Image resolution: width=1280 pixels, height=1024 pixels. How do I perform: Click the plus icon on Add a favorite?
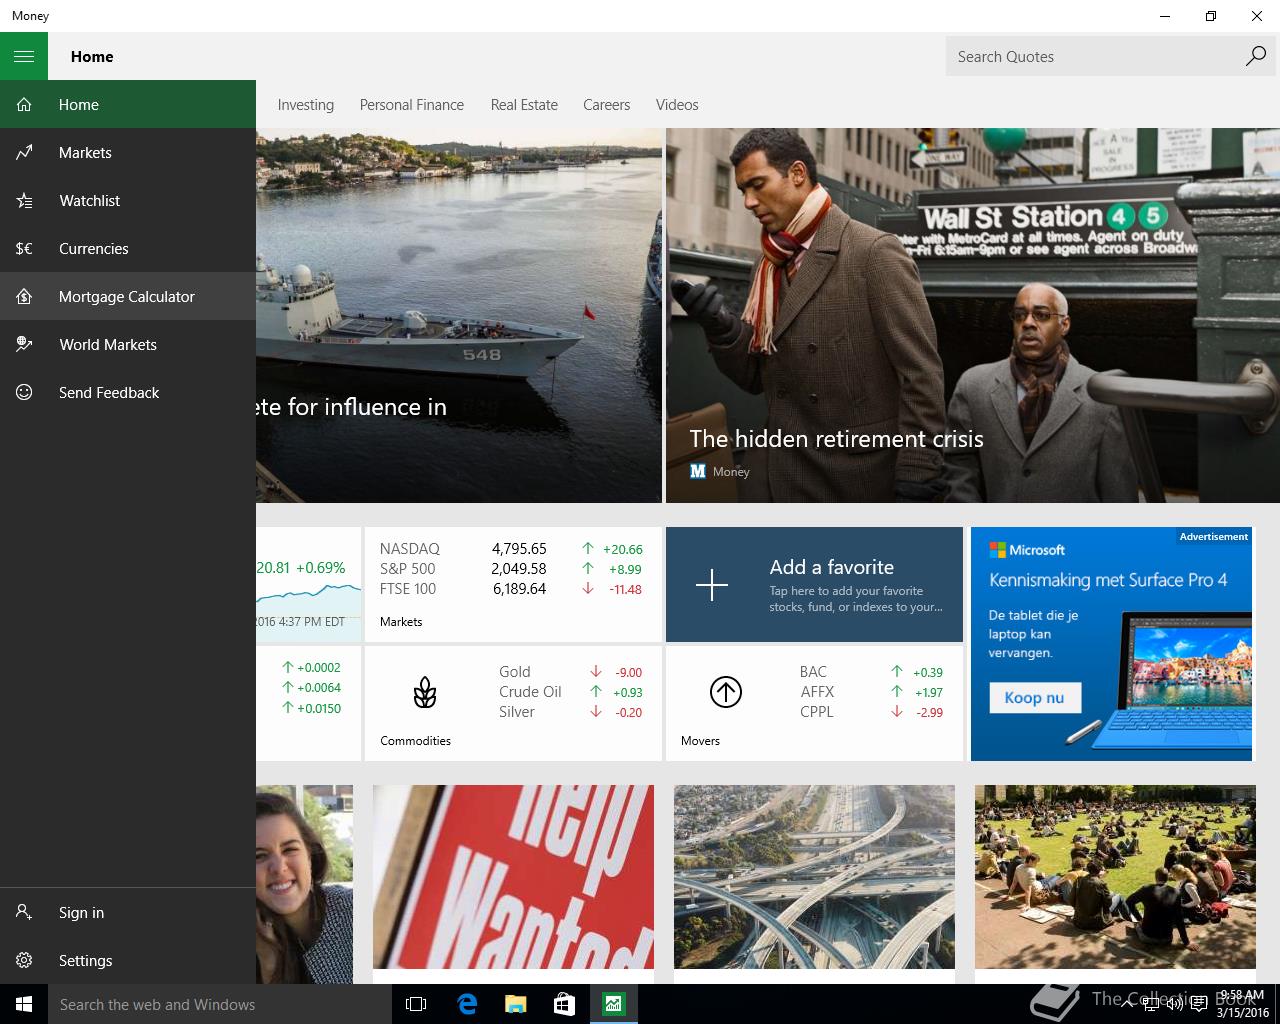click(x=712, y=584)
